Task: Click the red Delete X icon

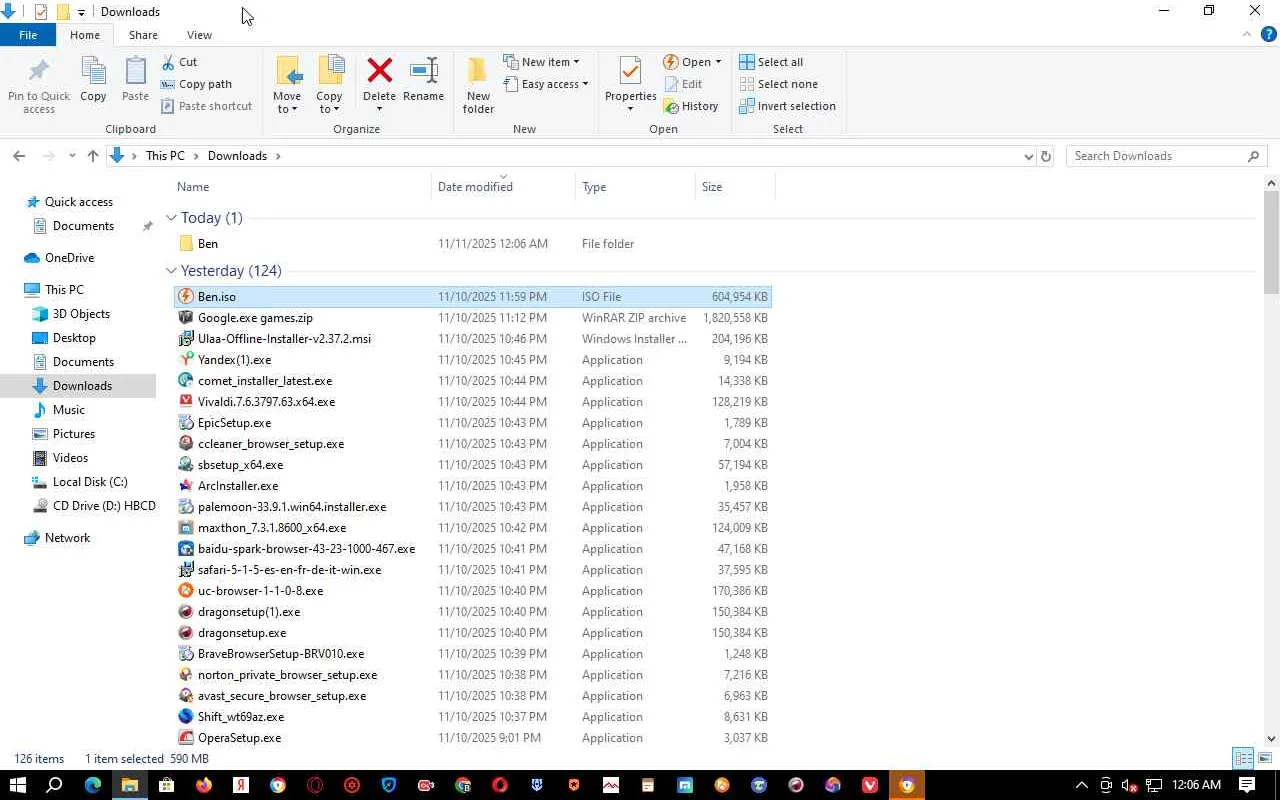Action: [x=379, y=70]
